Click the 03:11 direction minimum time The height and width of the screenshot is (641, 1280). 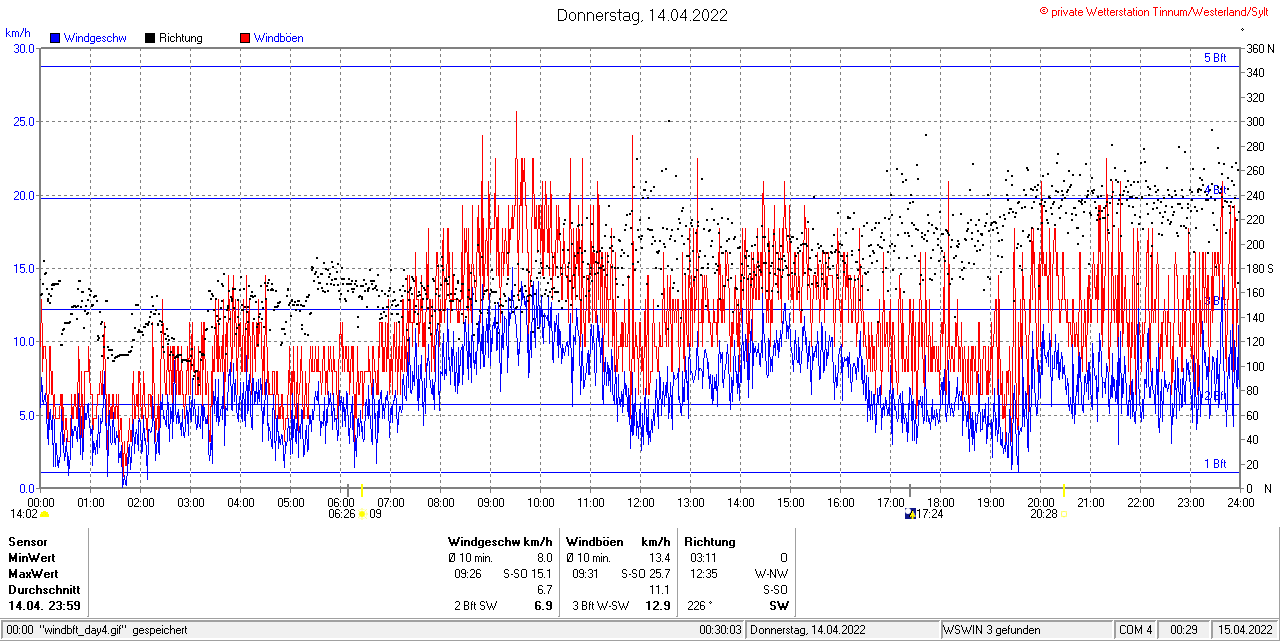pos(703,558)
